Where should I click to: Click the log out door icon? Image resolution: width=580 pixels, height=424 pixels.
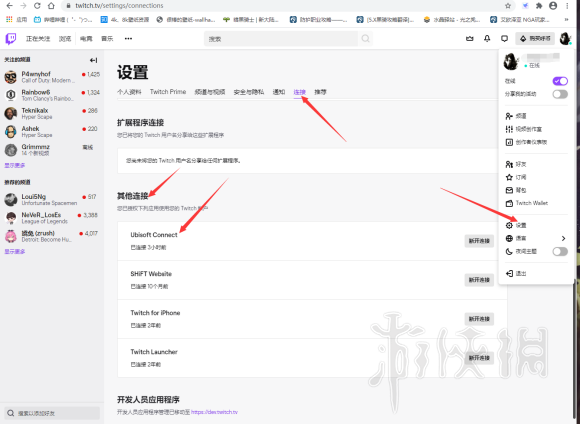(x=509, y=273)
